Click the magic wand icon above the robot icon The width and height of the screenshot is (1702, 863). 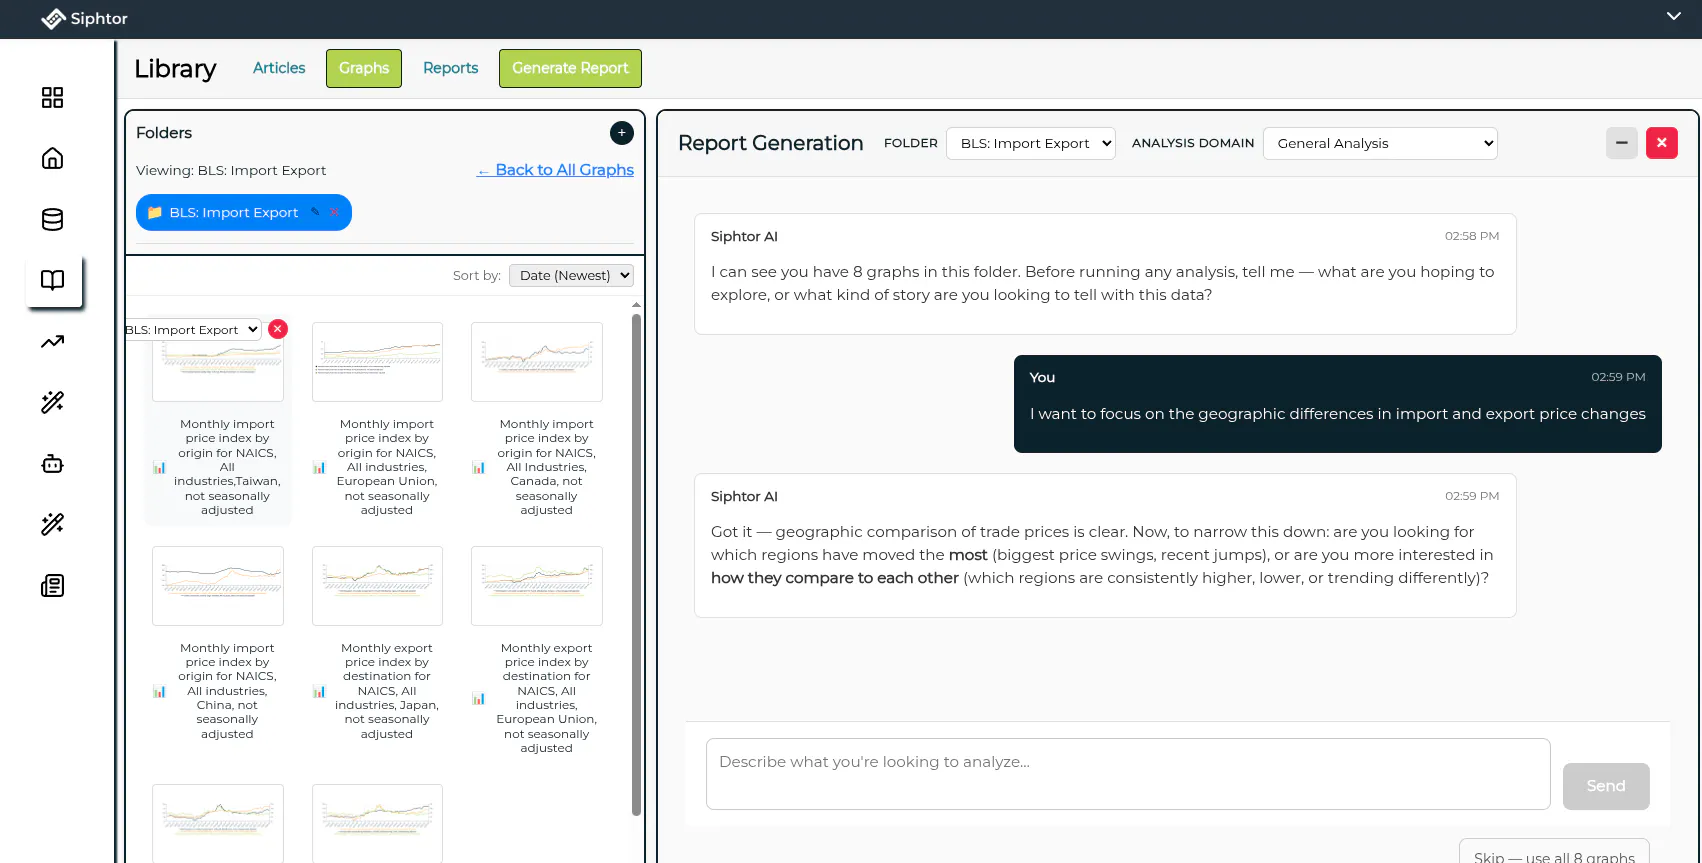tap(52, 402)
